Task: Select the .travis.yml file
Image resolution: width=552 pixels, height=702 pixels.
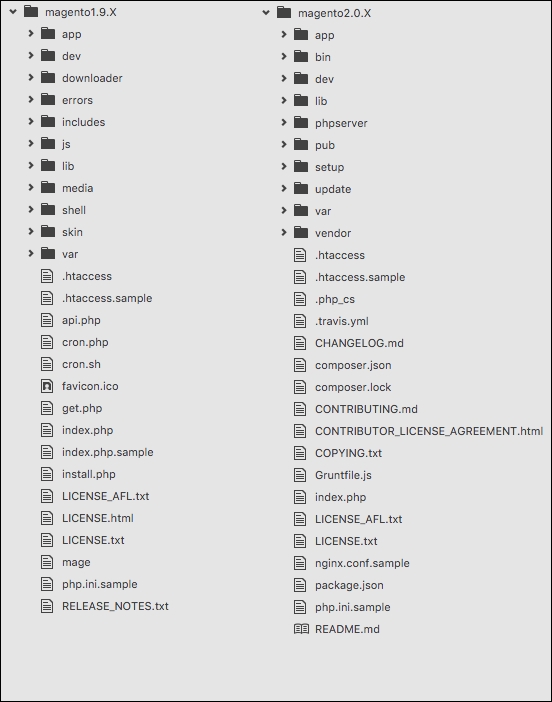Action: click(342, 321)
